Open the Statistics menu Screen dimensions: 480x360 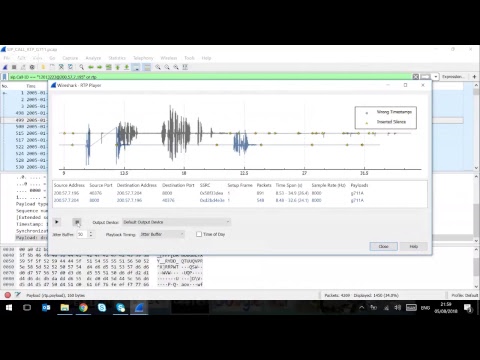117,58
